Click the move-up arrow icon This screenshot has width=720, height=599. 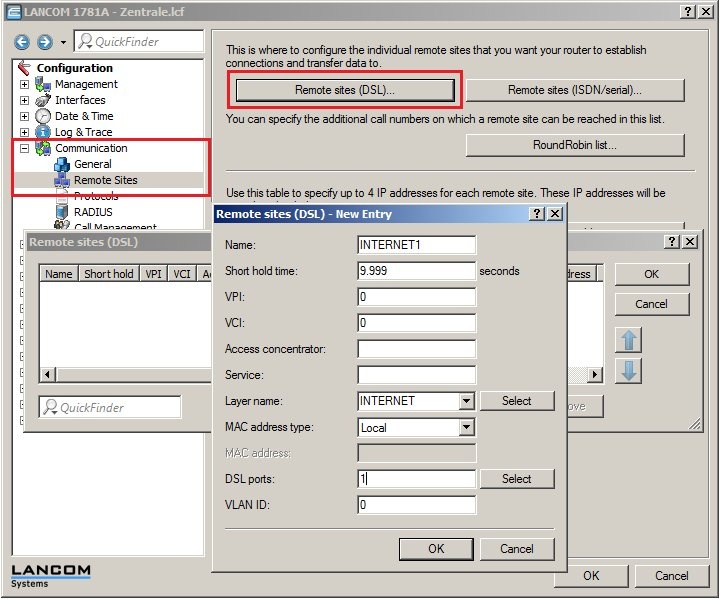tap(629, 340)
